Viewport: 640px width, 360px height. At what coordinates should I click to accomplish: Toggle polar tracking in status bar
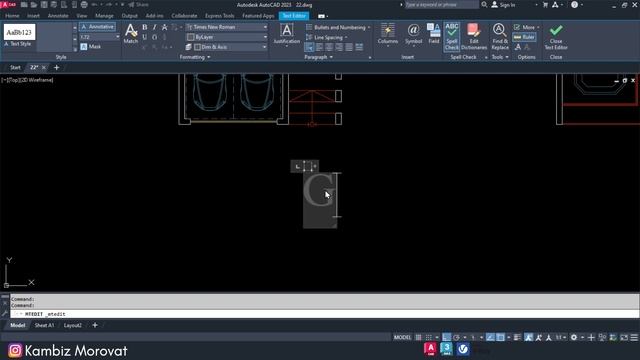(x=456, y=337)
